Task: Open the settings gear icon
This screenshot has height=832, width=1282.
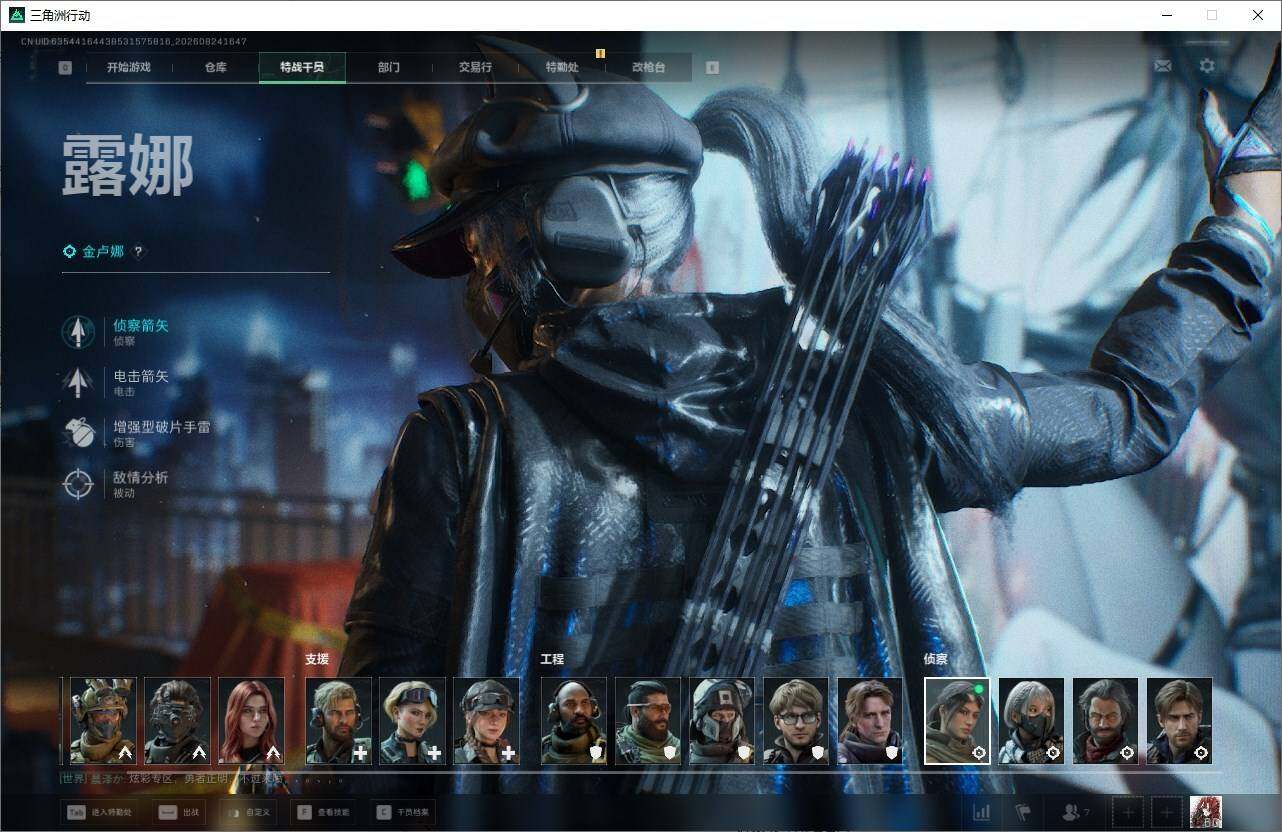Action: pyautogui.click(x=1207, y=66)
